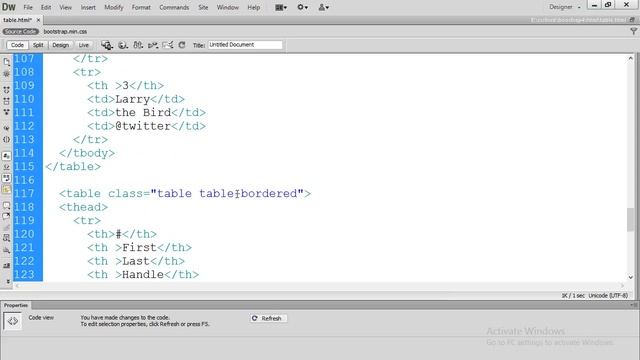Viewport: 640px width, 360px height.
Task: Select the parent tag icon
Action: [x=7, y=128]
